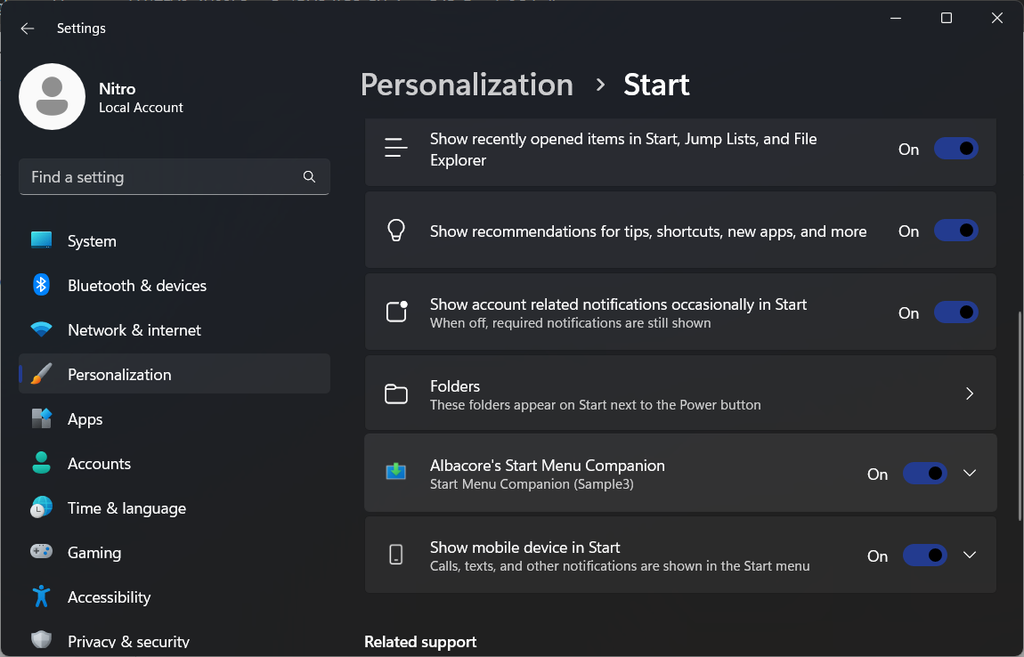Select the Bluetooth & devices icon
The height and width of the screenshot is (657, 1024).
point(41,285)
